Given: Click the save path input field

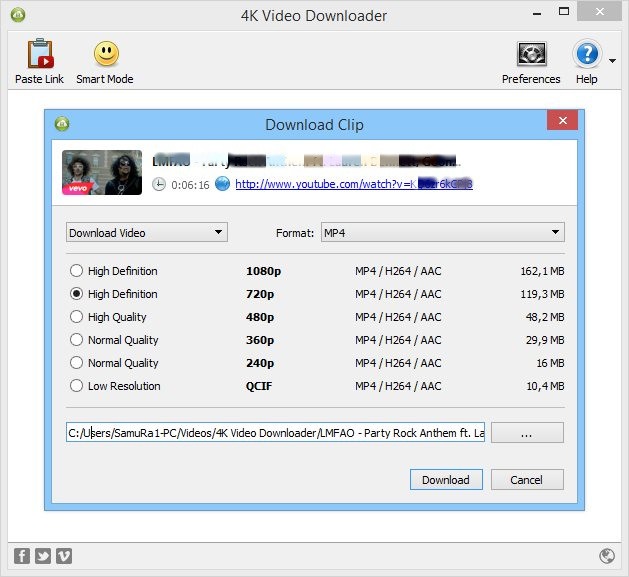Looking at the screenshot, I should point(275,433).
